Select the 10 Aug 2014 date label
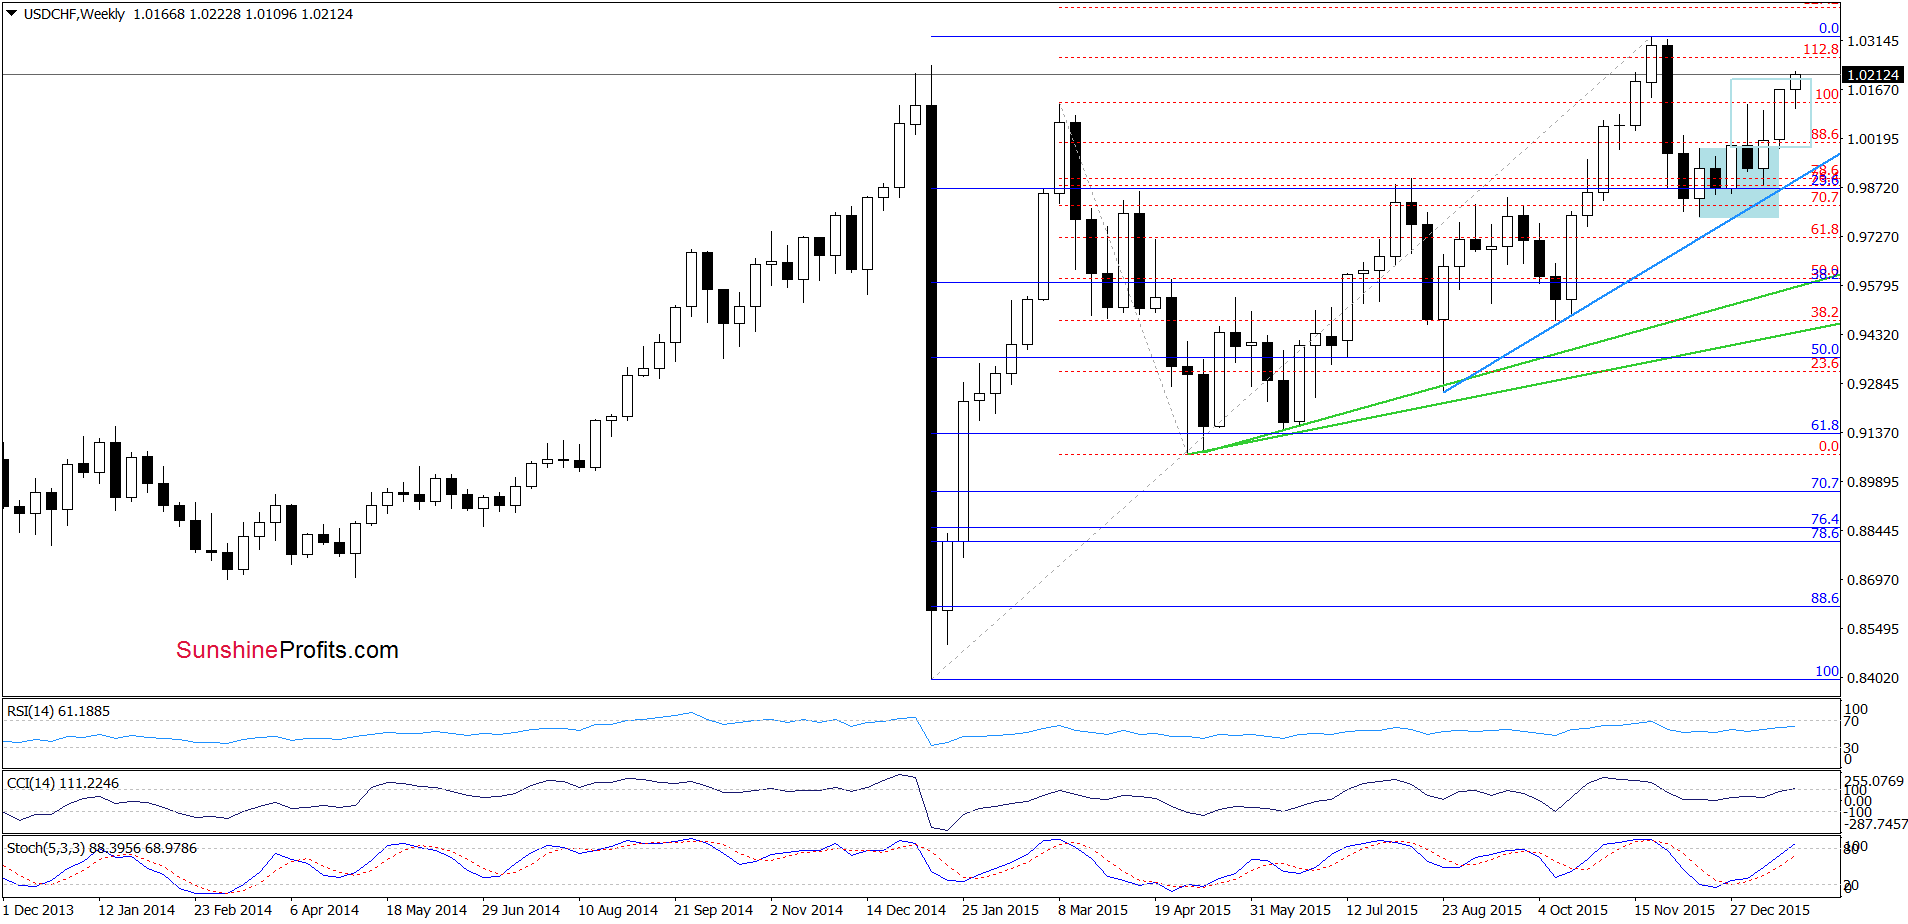This screenshot has width=1908, height=924. click(618, 910)
